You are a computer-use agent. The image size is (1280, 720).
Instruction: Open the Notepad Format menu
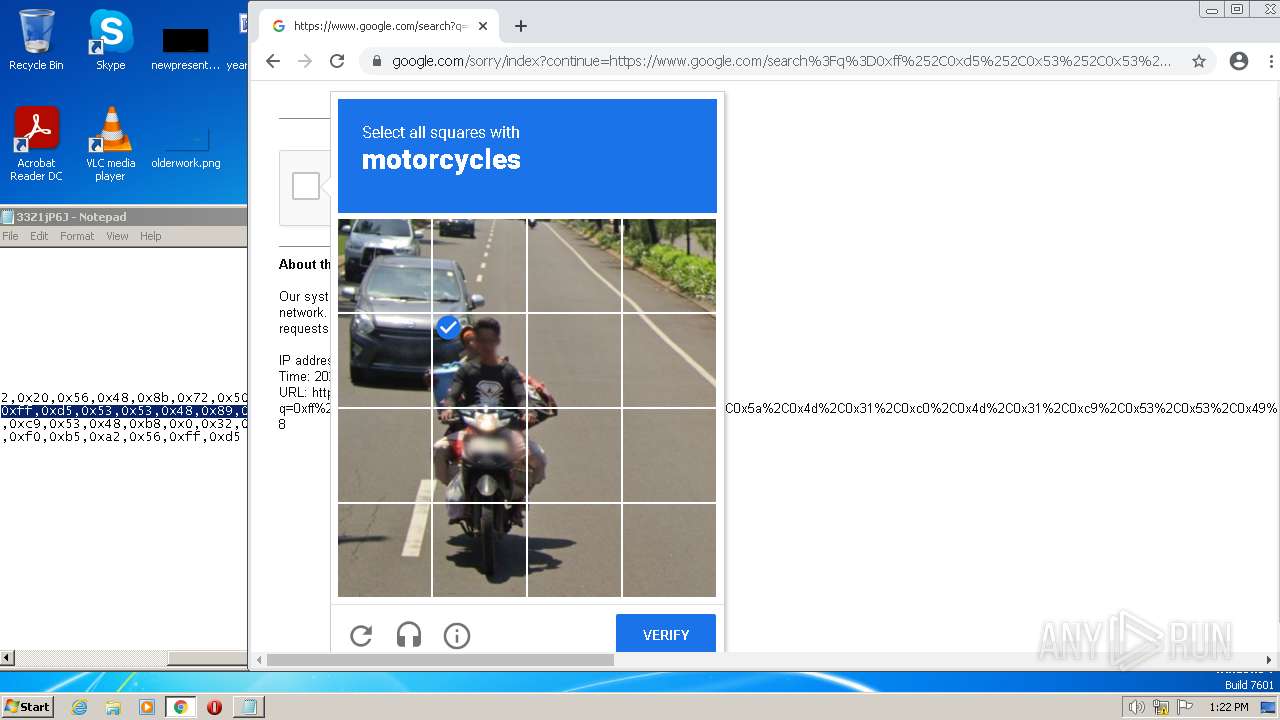pyautogui.click(x=77, y=236)
